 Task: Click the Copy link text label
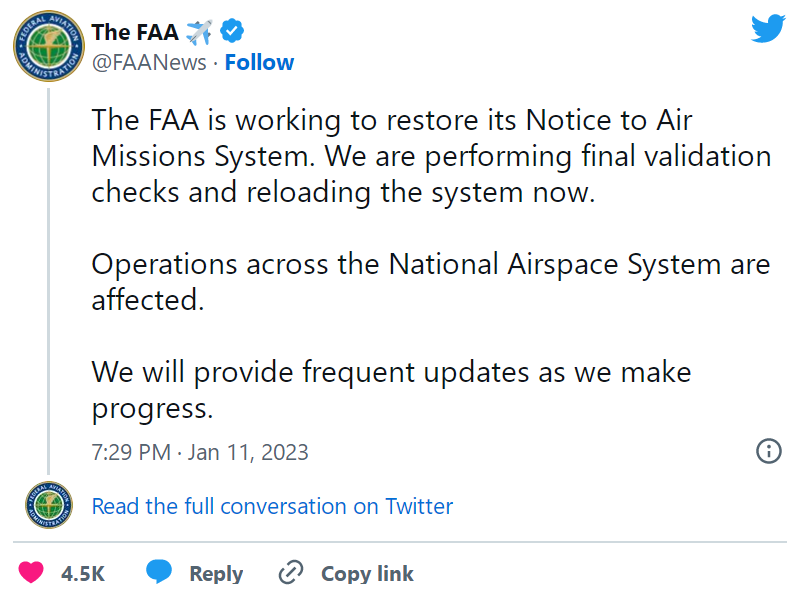point(366,573)
